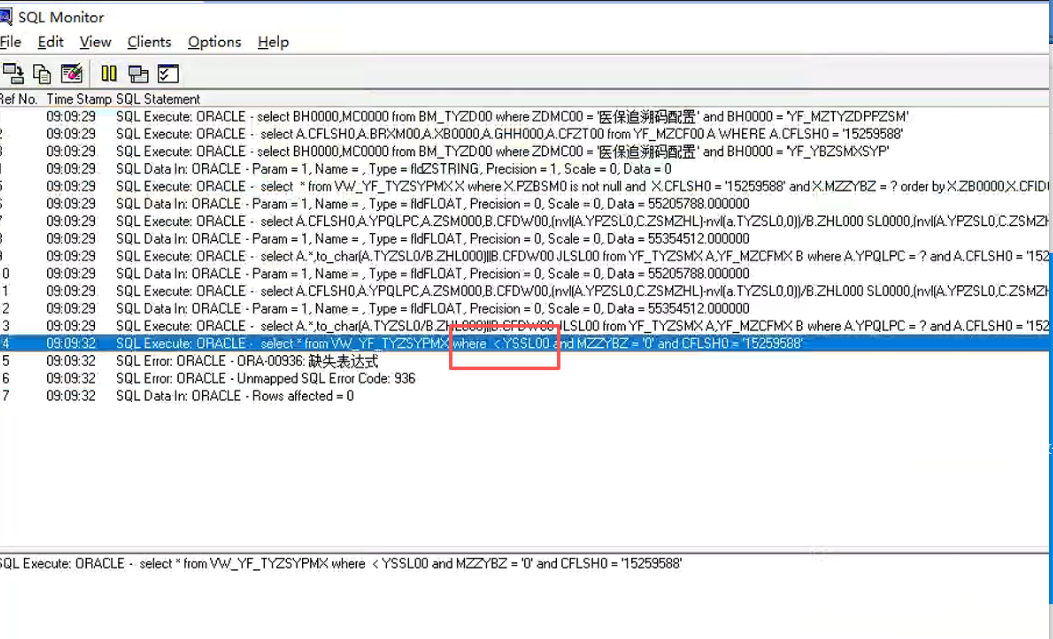Click the yellow Pause tracing icon
Image resolution: width=1053 pixels, height=639 pixels.
point(109,73)
